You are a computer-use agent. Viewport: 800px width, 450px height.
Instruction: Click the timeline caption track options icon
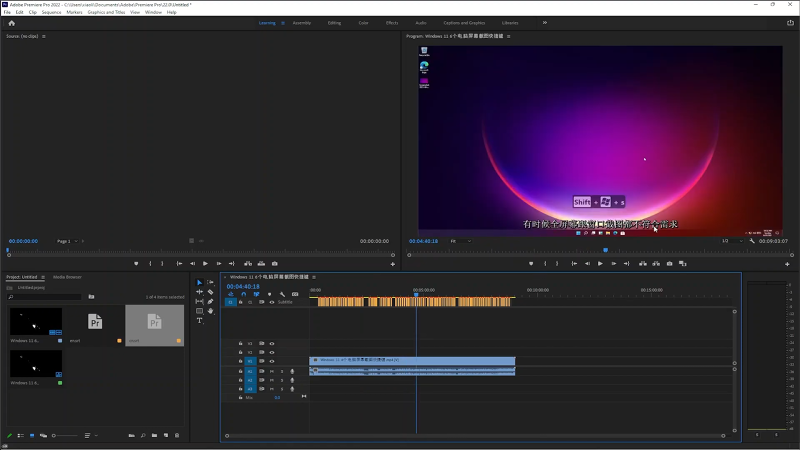[295, 294]
